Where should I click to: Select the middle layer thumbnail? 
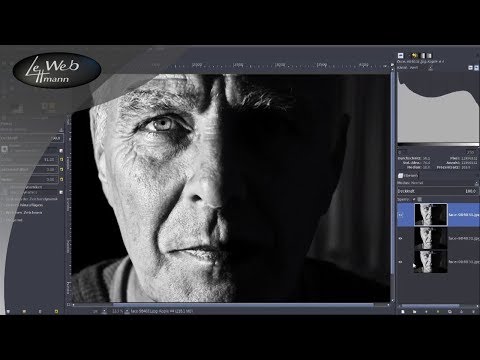coord(431,238)
